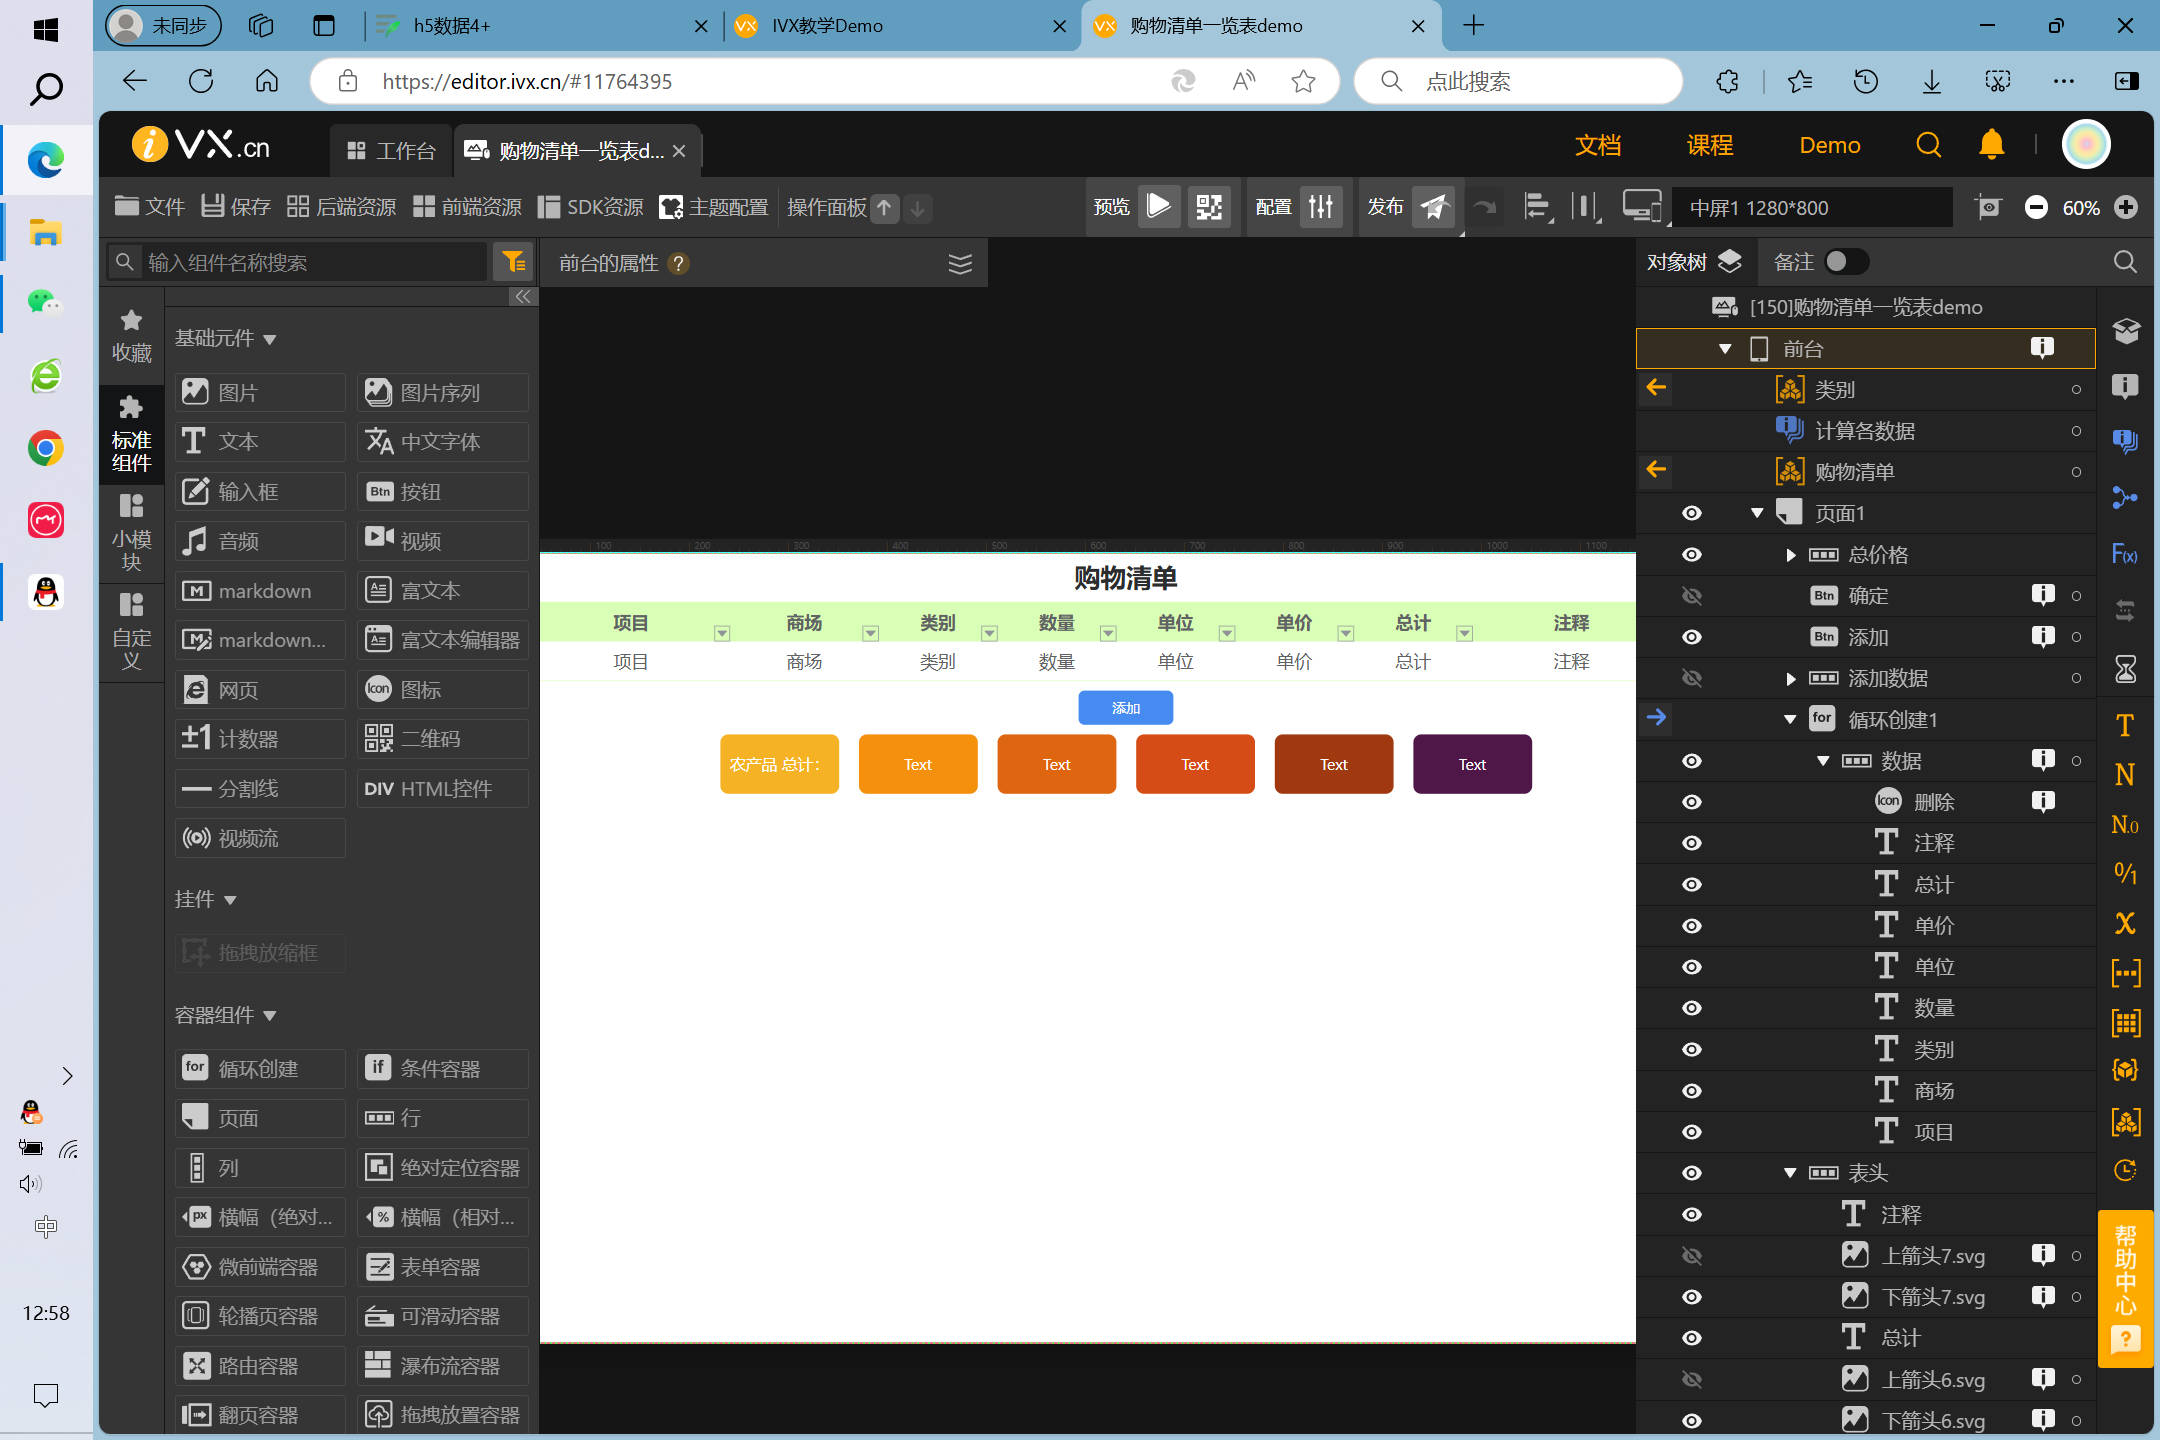Select the 发布 publish icon
Screen dimensions: 2160x1440
click(x=1435, y=206)
